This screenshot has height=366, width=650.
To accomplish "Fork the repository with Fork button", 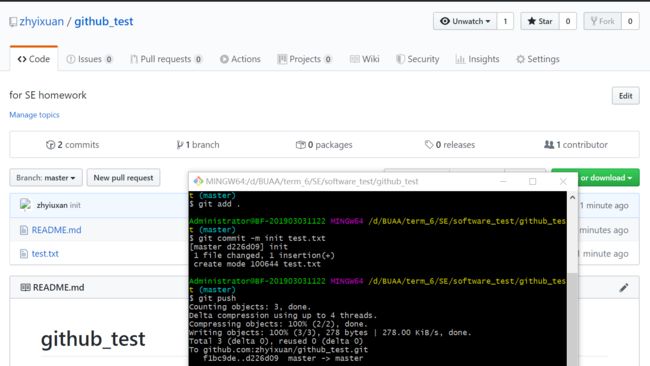I will point(603,21).
